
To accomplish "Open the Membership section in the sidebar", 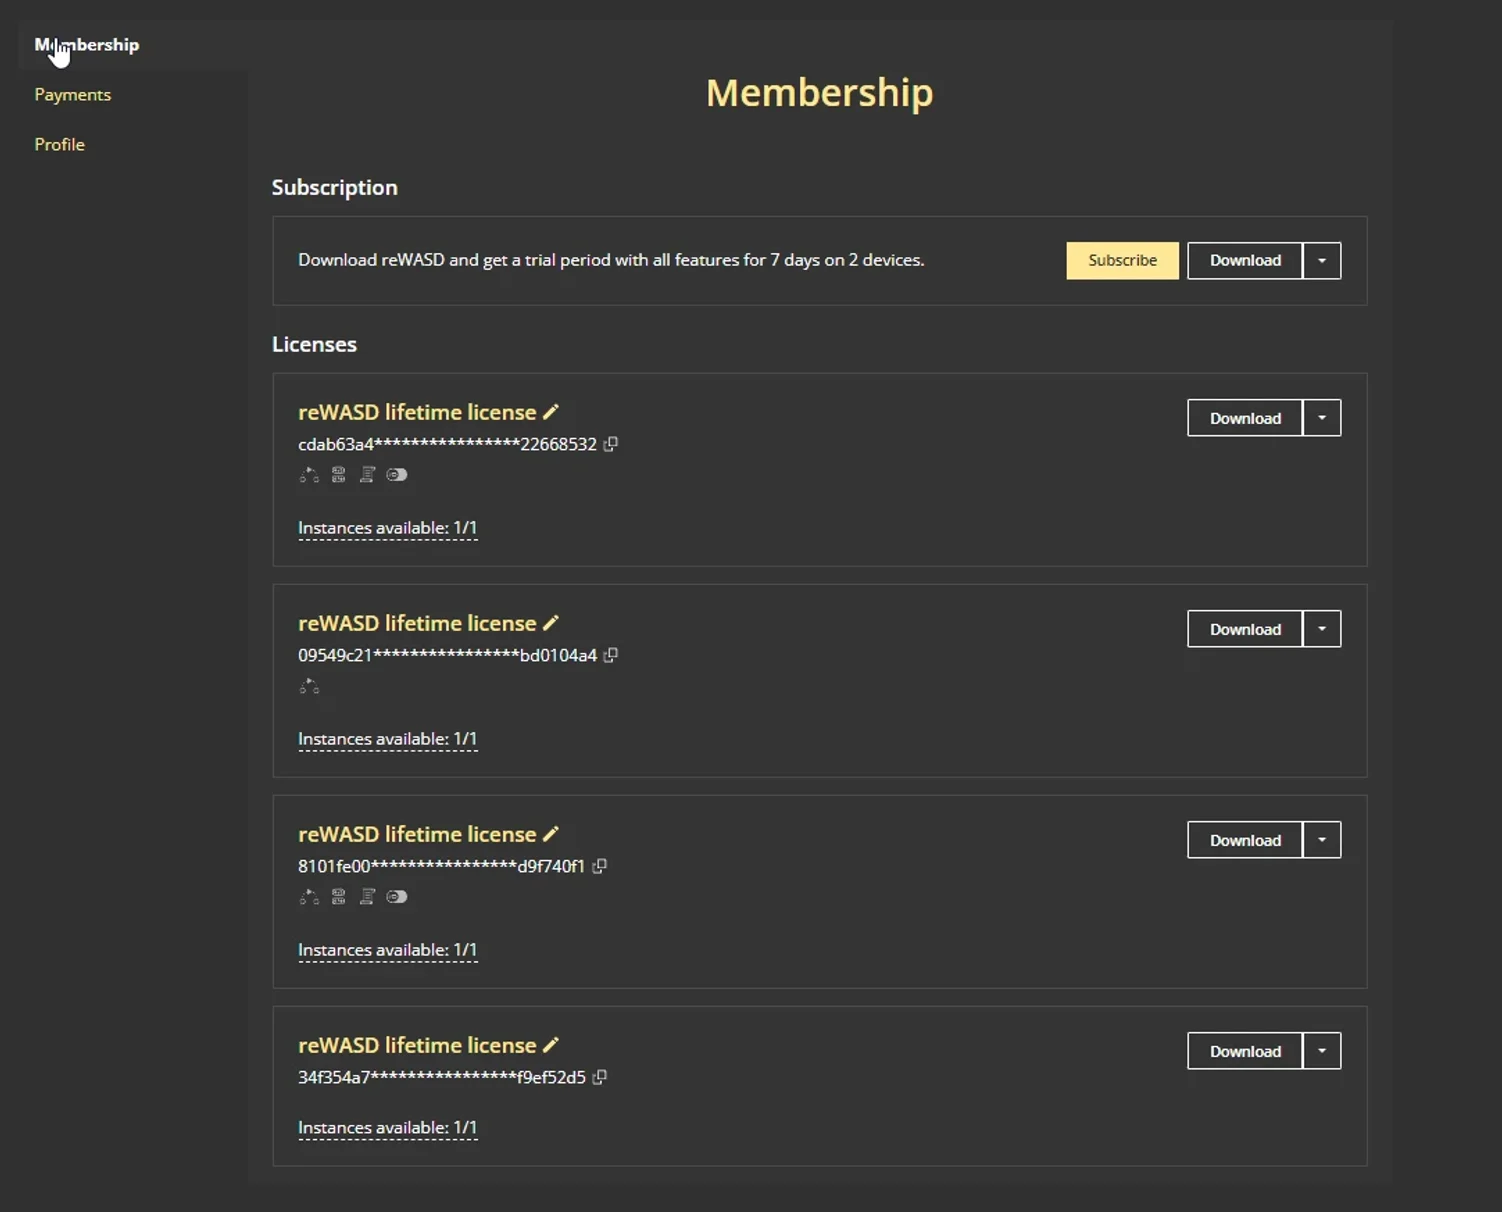I will [87, 45].
